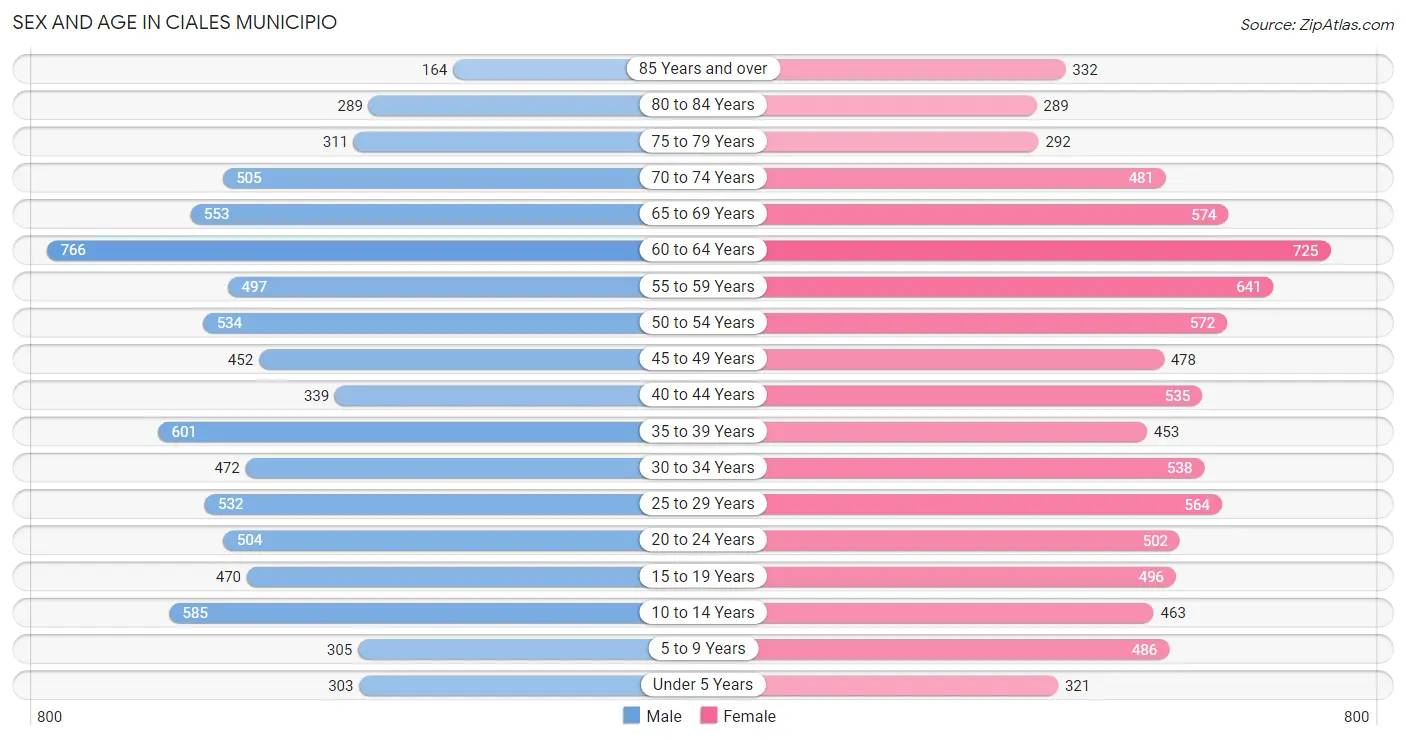Toggle the Male series legend label

click(x=664, y=716)
